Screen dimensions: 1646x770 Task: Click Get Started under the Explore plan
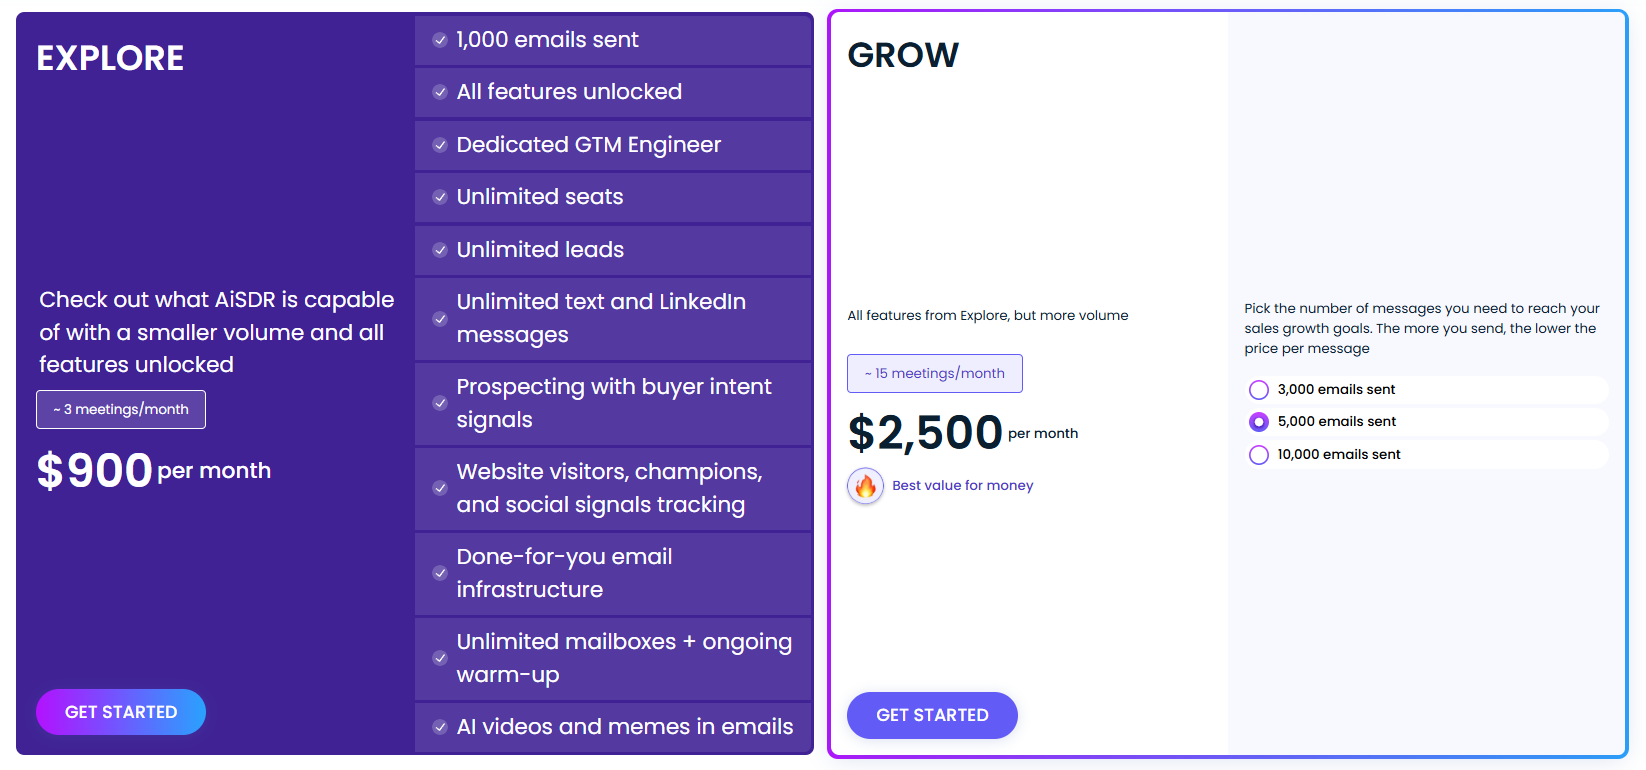click(x=121, y=712)
